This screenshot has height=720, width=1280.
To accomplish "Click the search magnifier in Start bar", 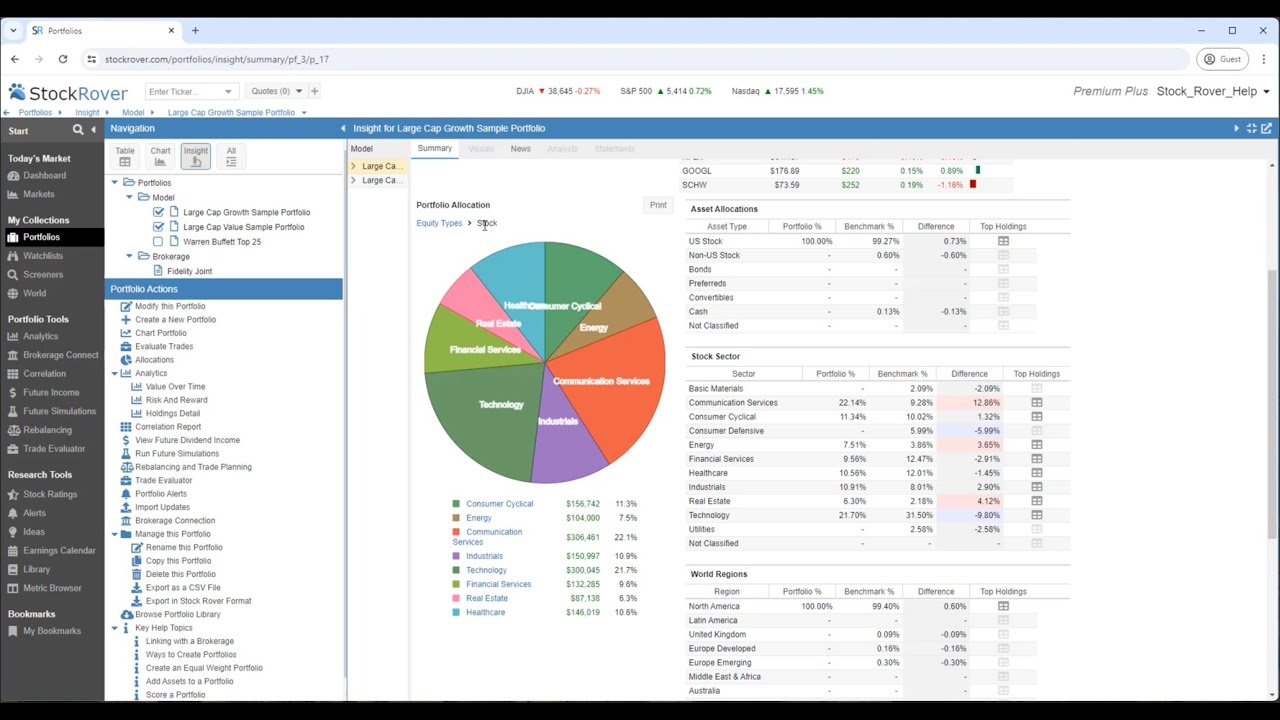I will click(78, 130).
